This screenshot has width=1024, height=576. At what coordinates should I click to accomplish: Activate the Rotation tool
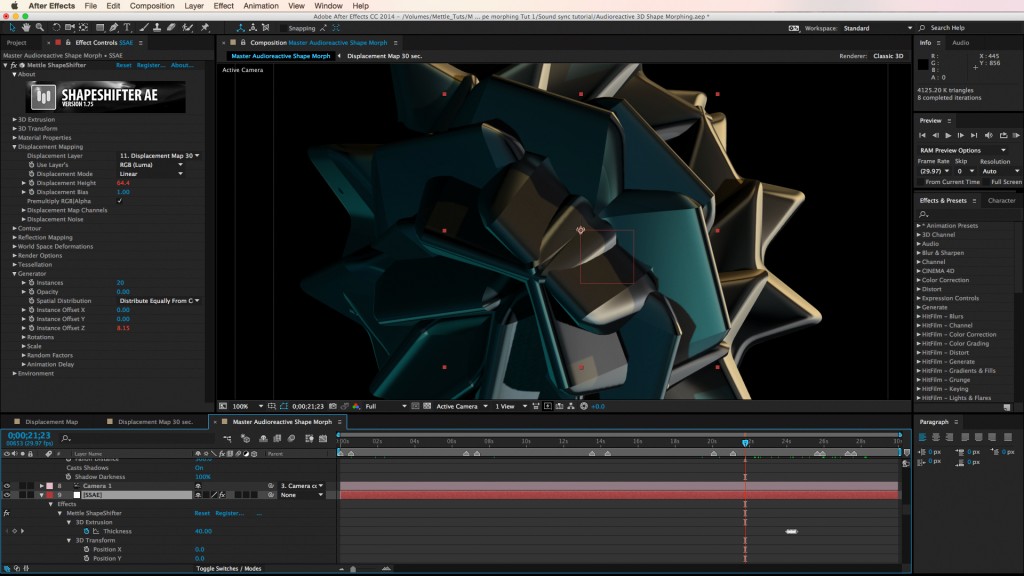click(x=56, y=27)
